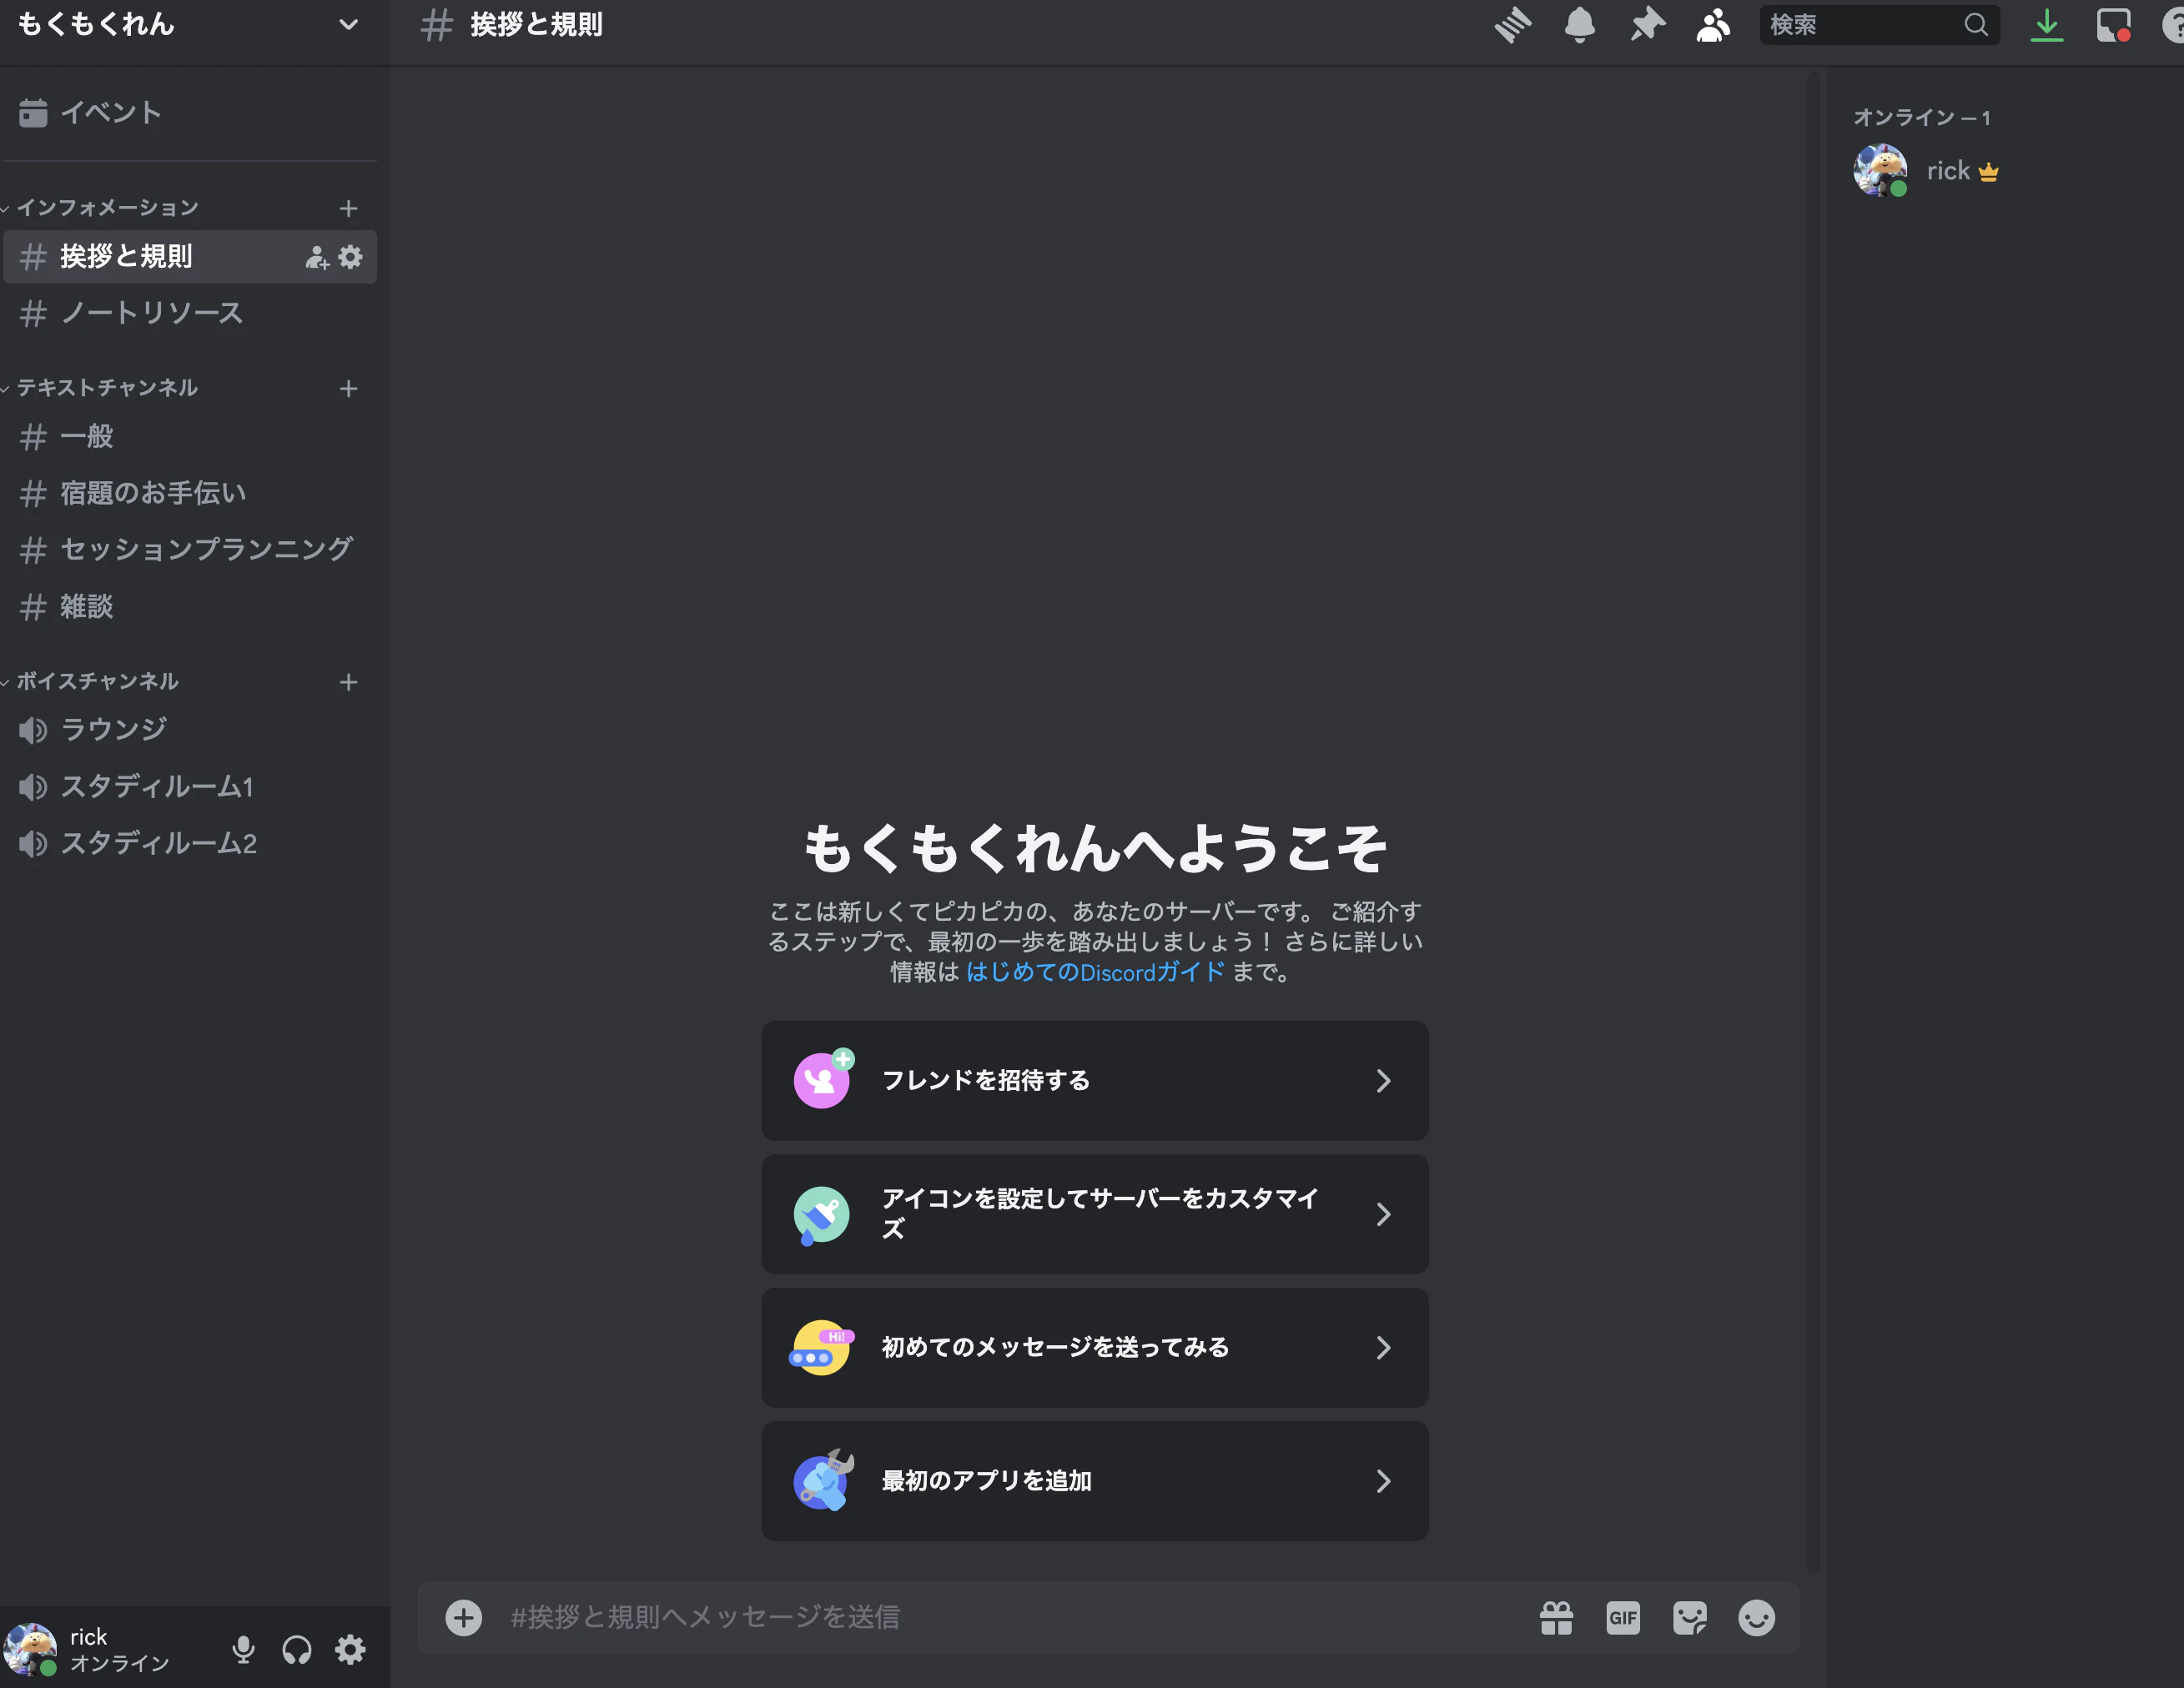This screenshot has width=2184, height=1688.
Task: Open the もくもくれん server dropdown menu
Action: tap(348, 25)
